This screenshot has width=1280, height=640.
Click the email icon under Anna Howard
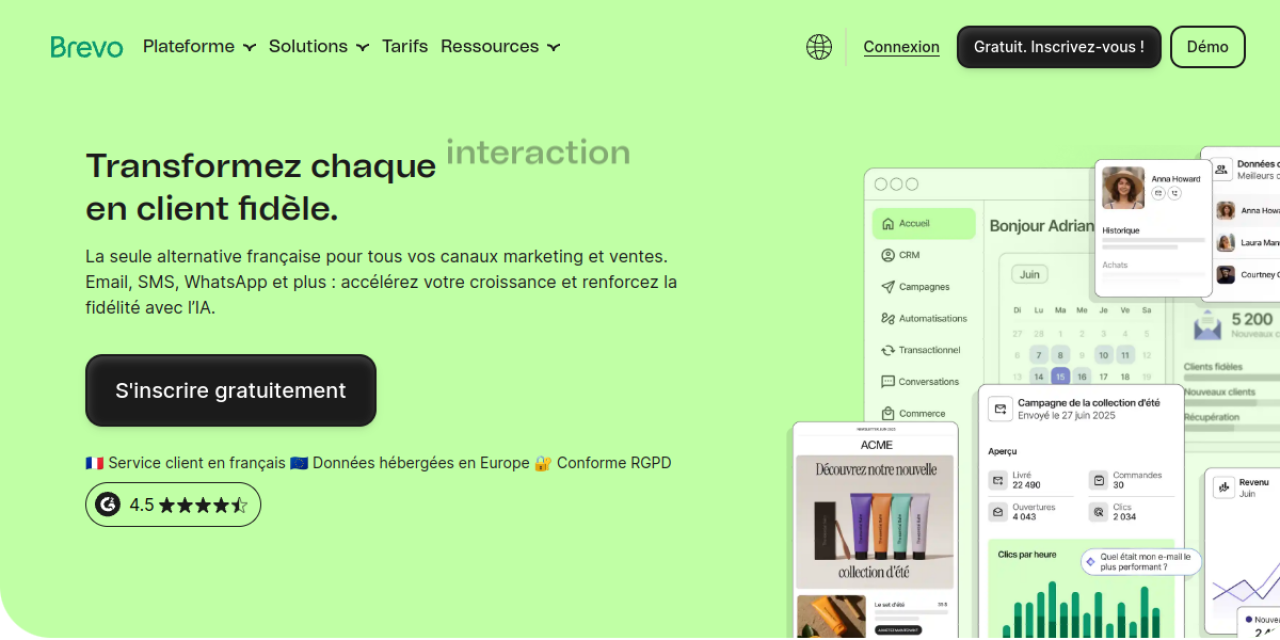1158,193
